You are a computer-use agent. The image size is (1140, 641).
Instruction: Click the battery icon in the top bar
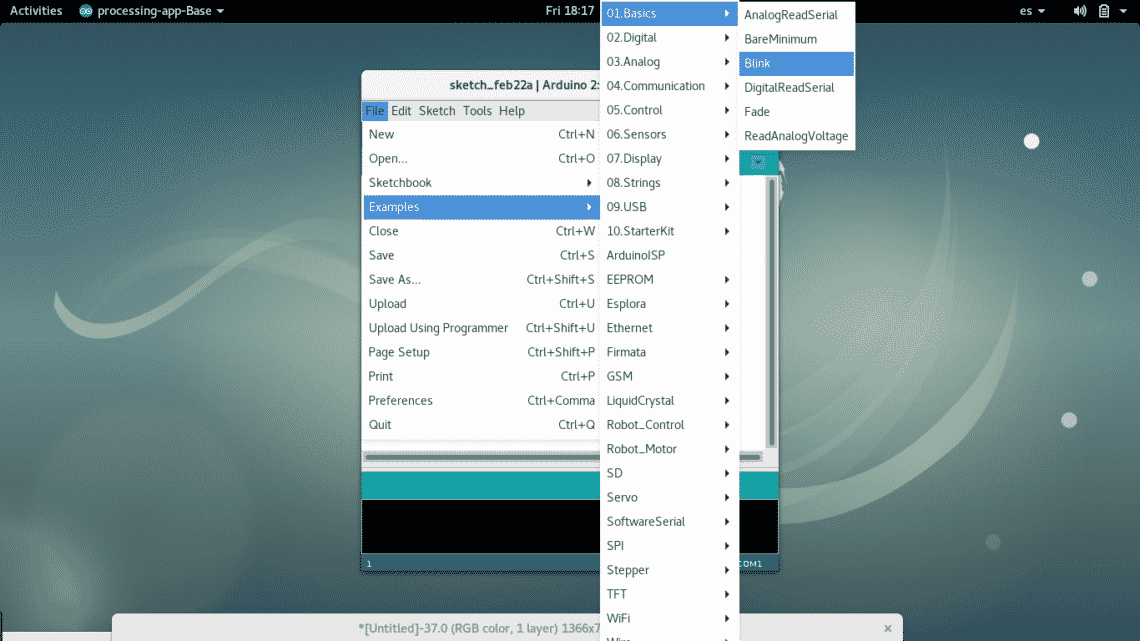point(1104,11)
